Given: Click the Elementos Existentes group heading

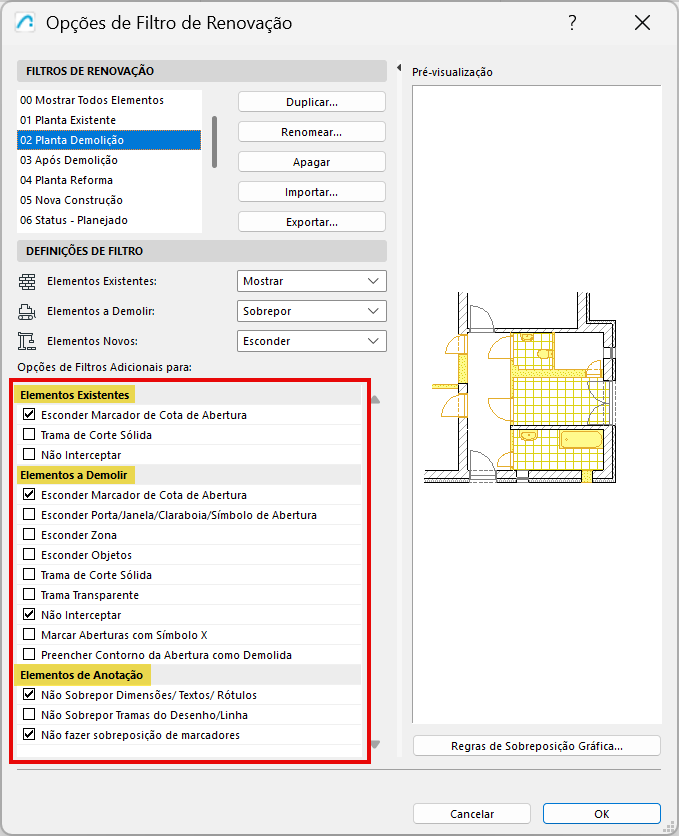Looking at the screenshot, I should tap(75, 395).
